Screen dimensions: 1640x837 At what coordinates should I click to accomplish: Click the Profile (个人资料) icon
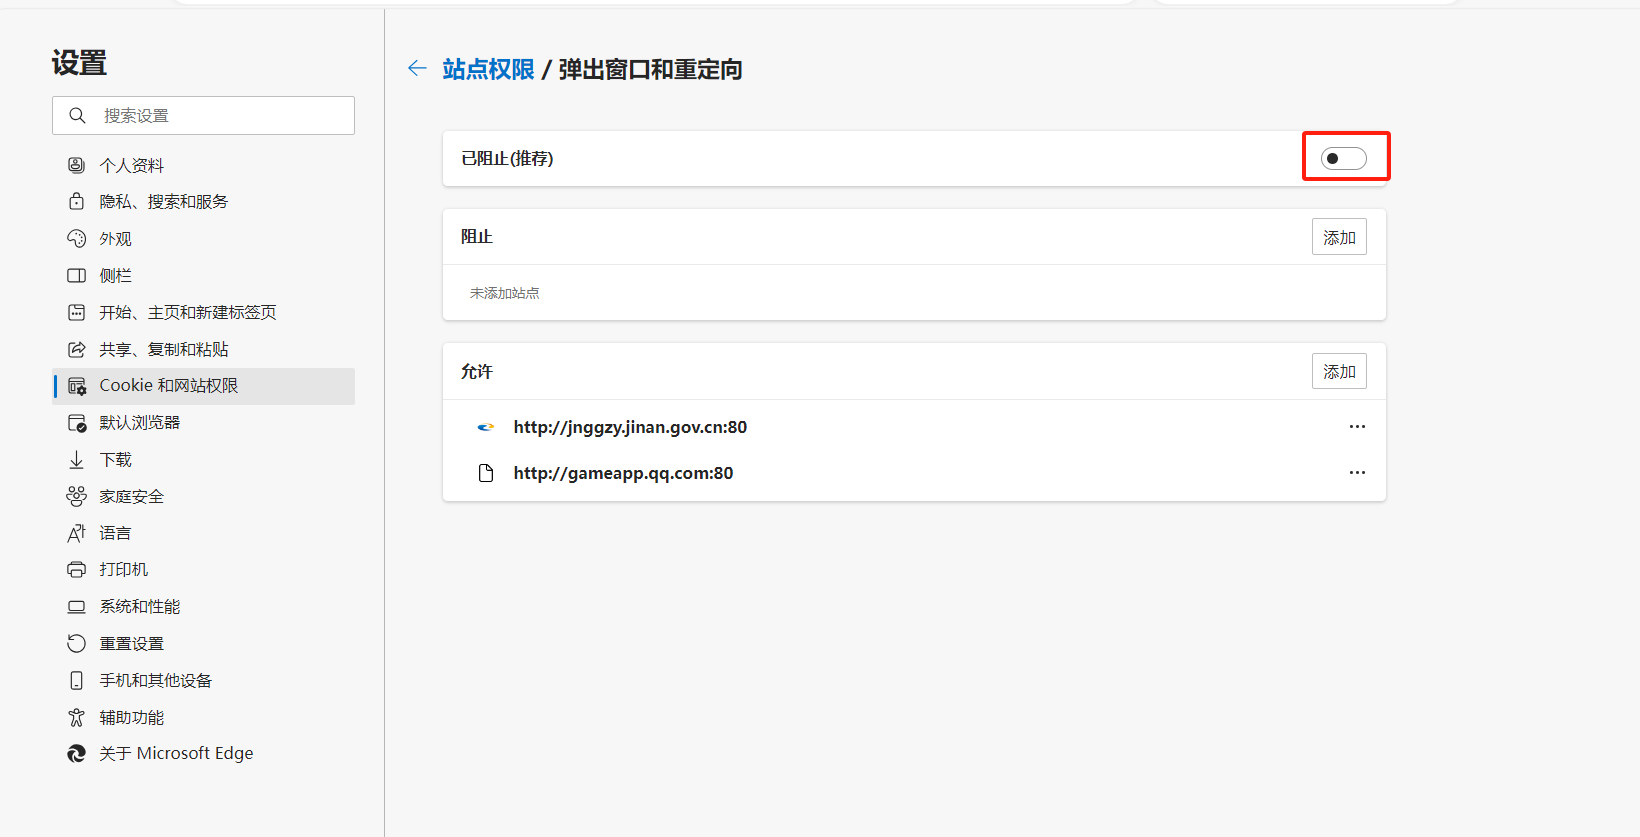76,165
